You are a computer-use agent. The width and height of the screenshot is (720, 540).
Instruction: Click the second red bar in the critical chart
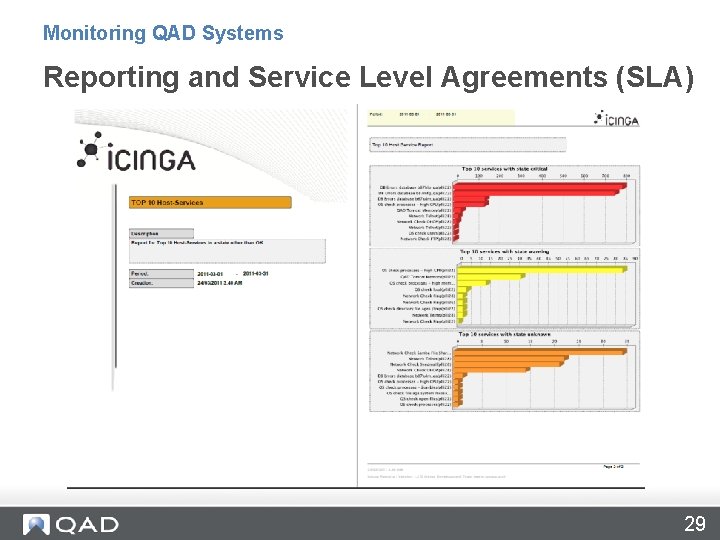tap(536, 192)
